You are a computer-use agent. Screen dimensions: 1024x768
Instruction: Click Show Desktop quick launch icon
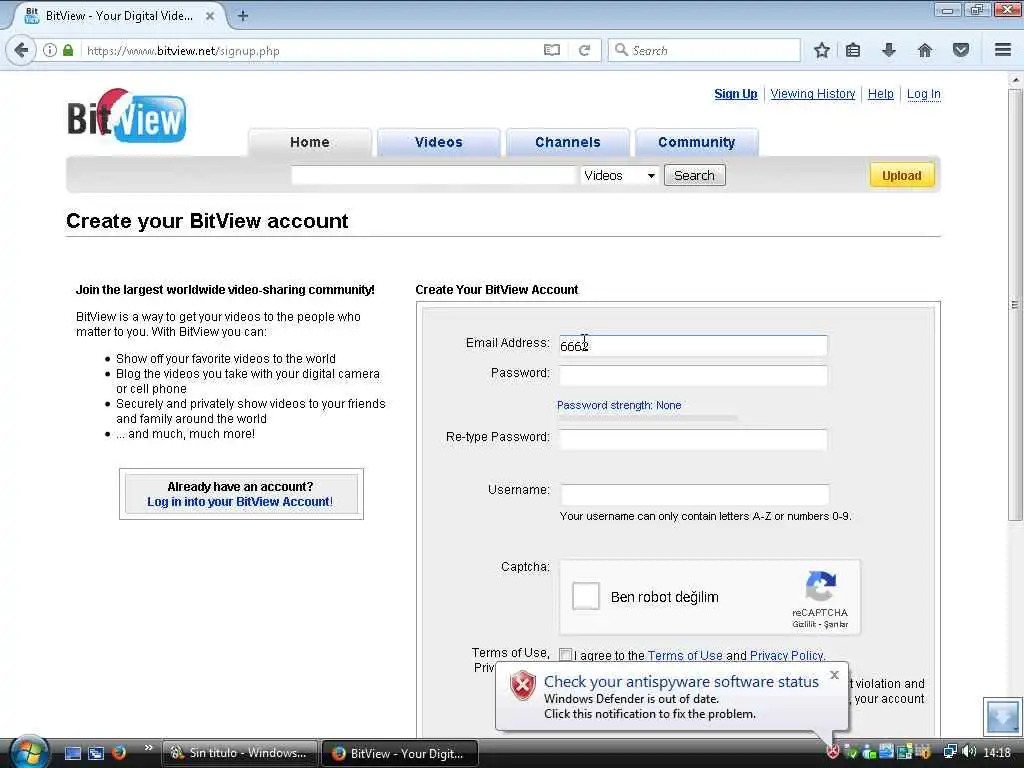73,753
